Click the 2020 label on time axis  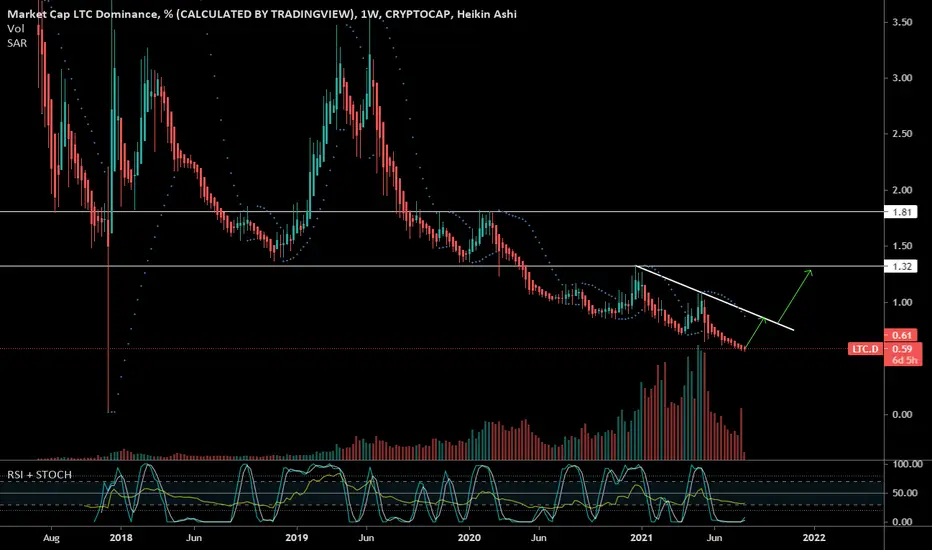(x=469, y=538)
